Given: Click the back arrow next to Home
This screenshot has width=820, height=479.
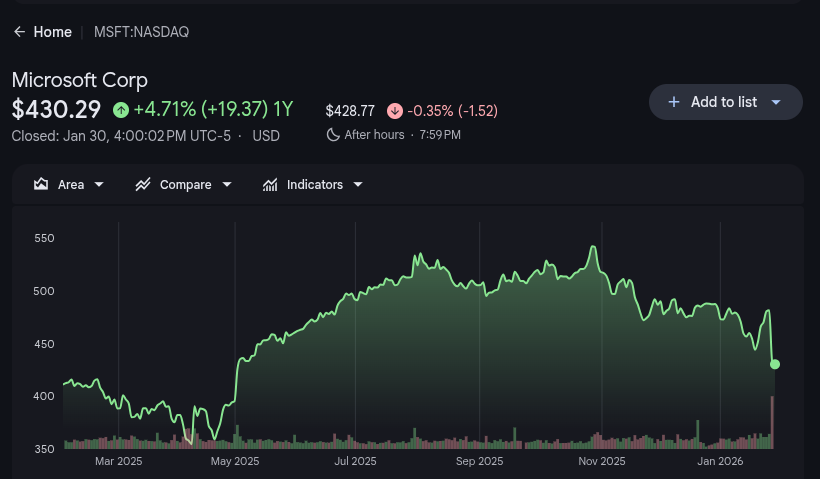Looking at the screenshot, I should click(x=19, y=32).
